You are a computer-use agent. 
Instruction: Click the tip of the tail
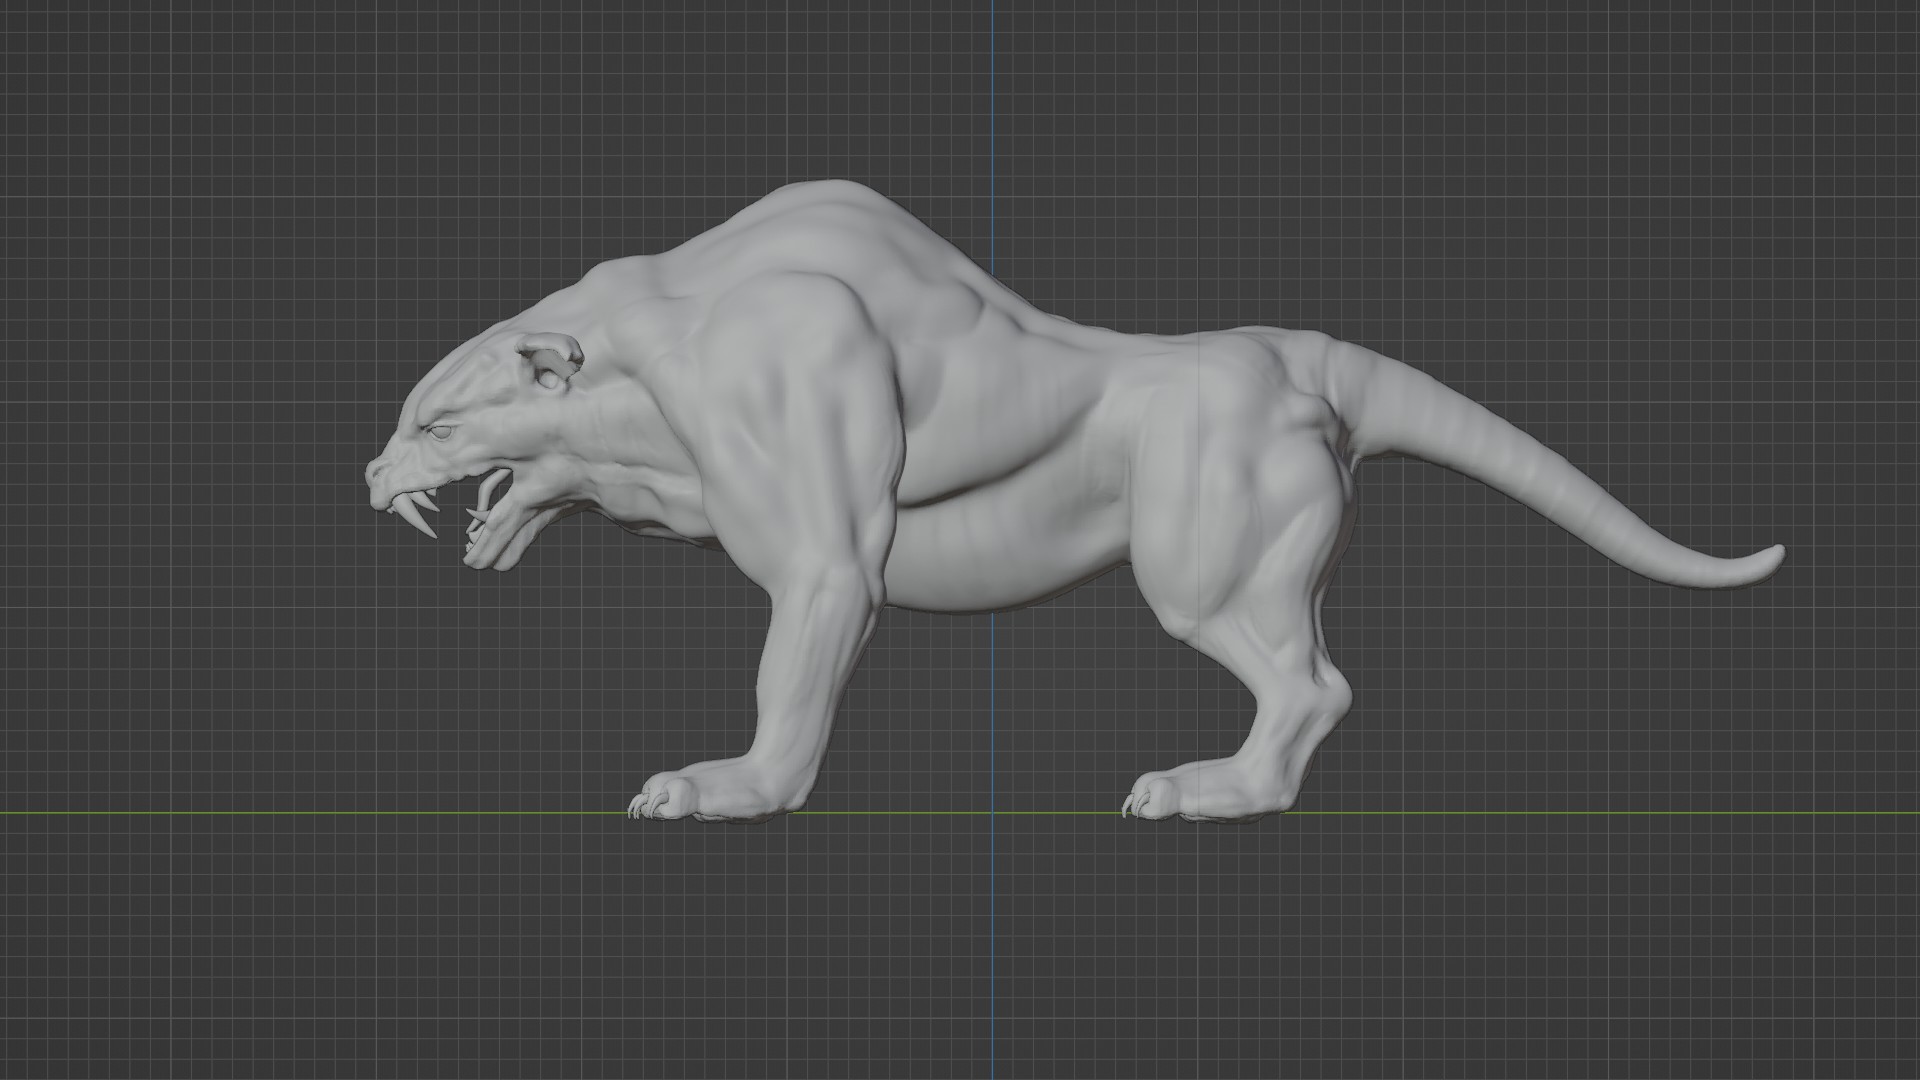click(1775, 552)
